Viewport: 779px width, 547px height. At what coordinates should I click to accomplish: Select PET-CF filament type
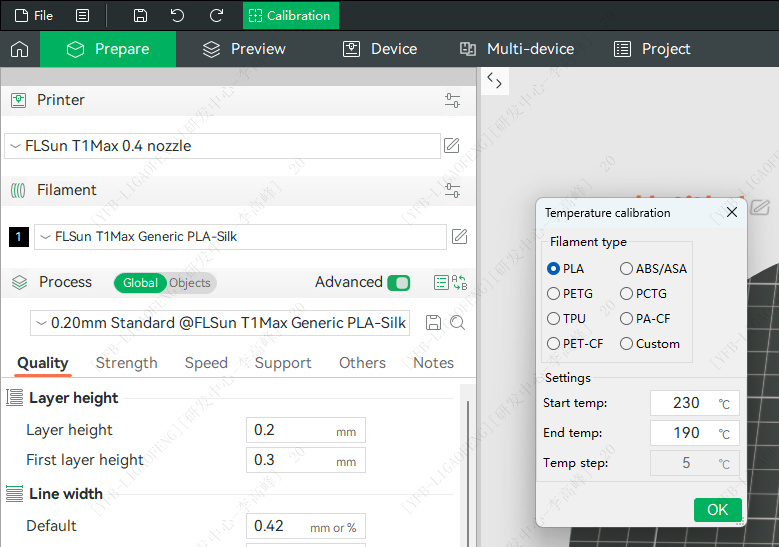click(575, 344)
